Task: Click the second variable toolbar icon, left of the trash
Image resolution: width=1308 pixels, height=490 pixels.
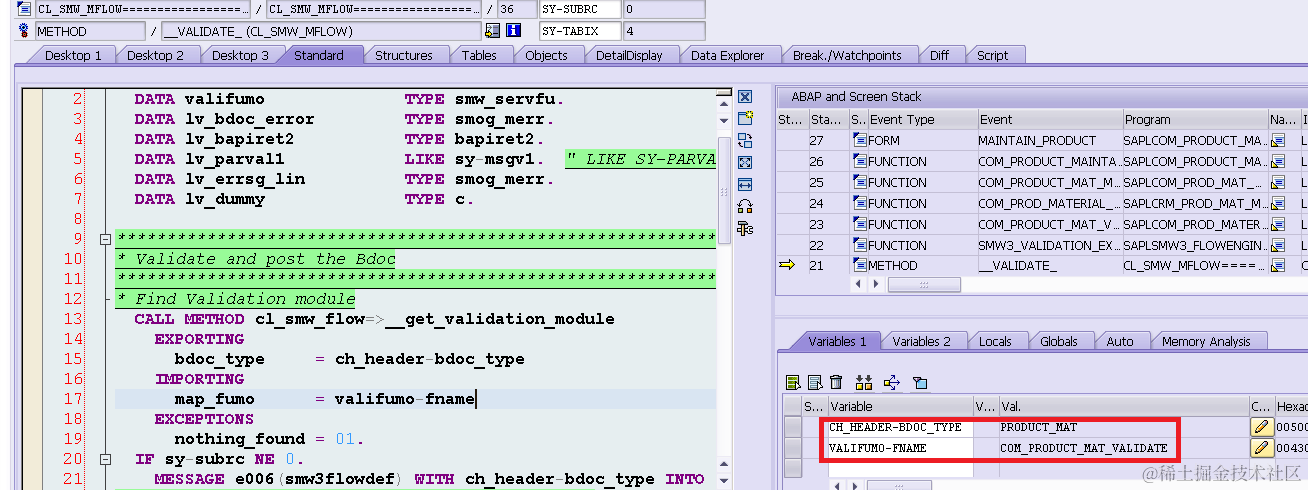Action: pos(815,382)
